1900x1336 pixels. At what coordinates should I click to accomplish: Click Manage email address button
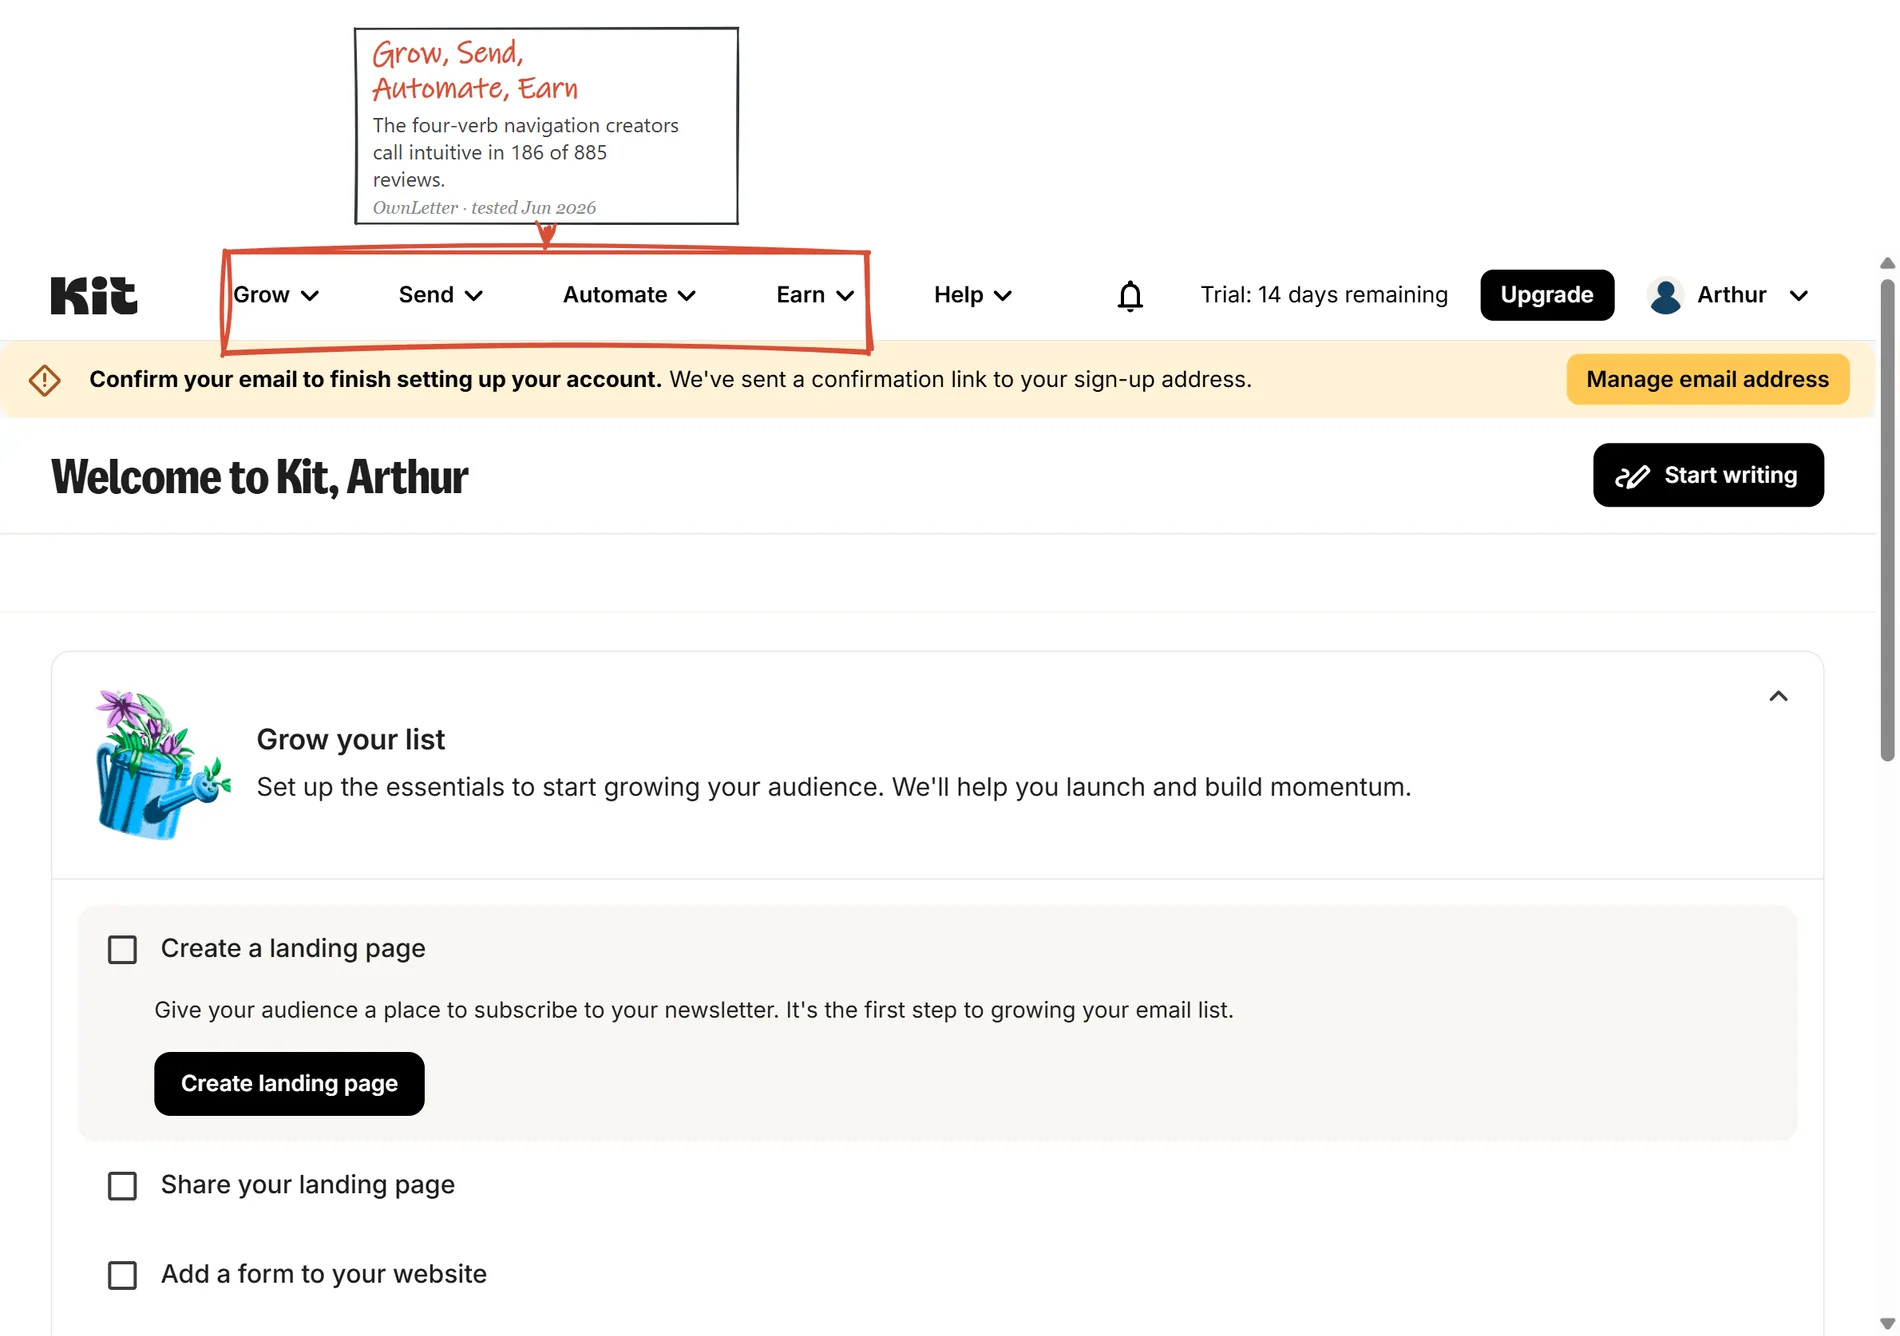click(x=1707, y=380)
